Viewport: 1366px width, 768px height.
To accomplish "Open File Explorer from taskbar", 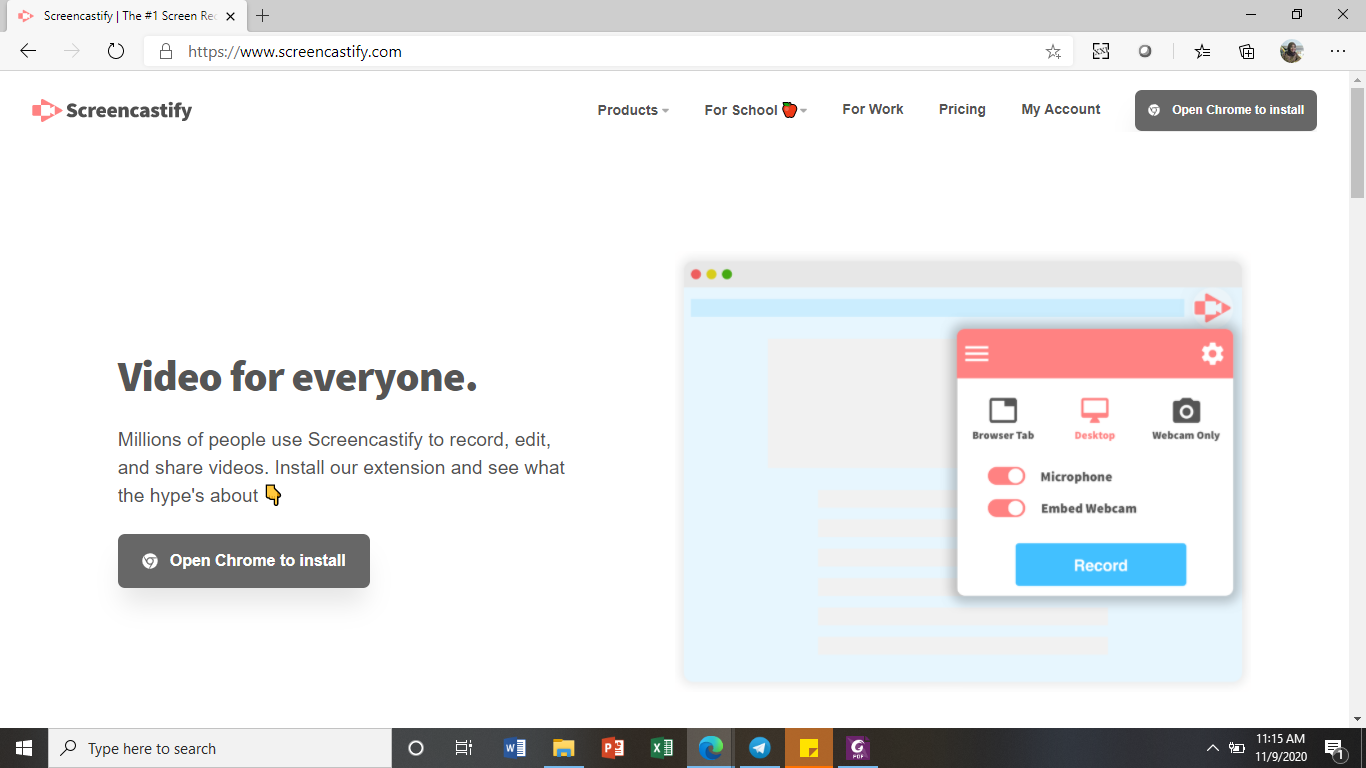I will (x=564, y=748).
